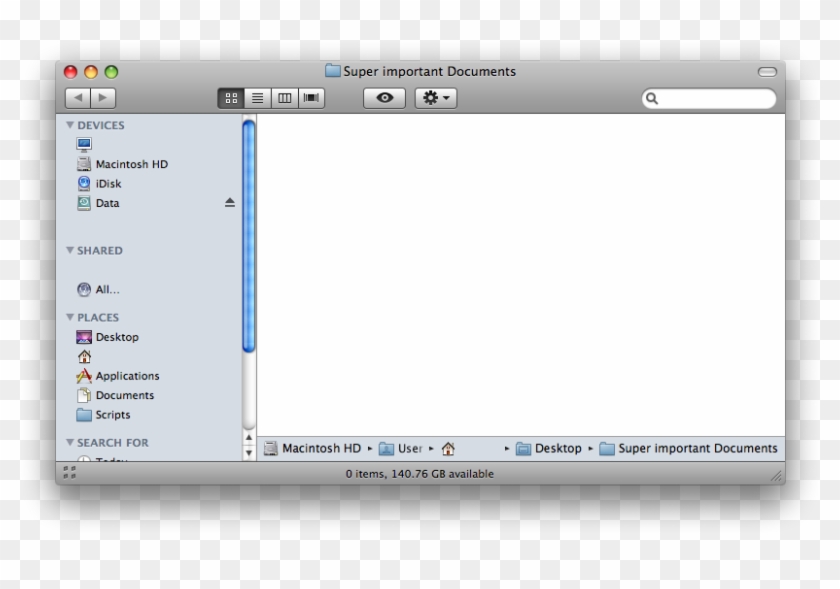Open Macintosh HD from the path bar
The height and width of the screenshot is (589, 840).
pos(320,448)
